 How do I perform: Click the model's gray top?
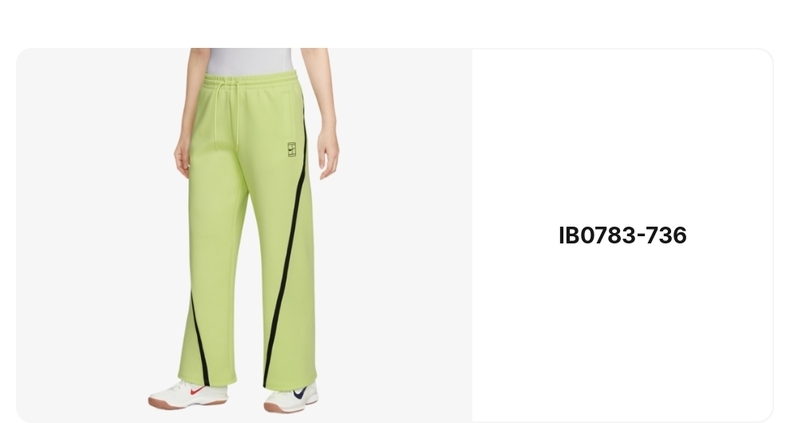(250, 61)
